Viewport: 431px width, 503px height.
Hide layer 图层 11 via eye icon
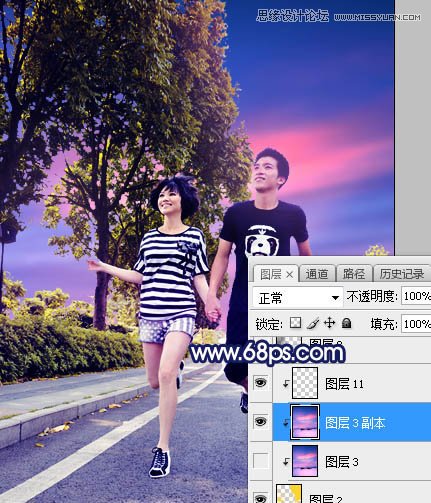point(261,383)
